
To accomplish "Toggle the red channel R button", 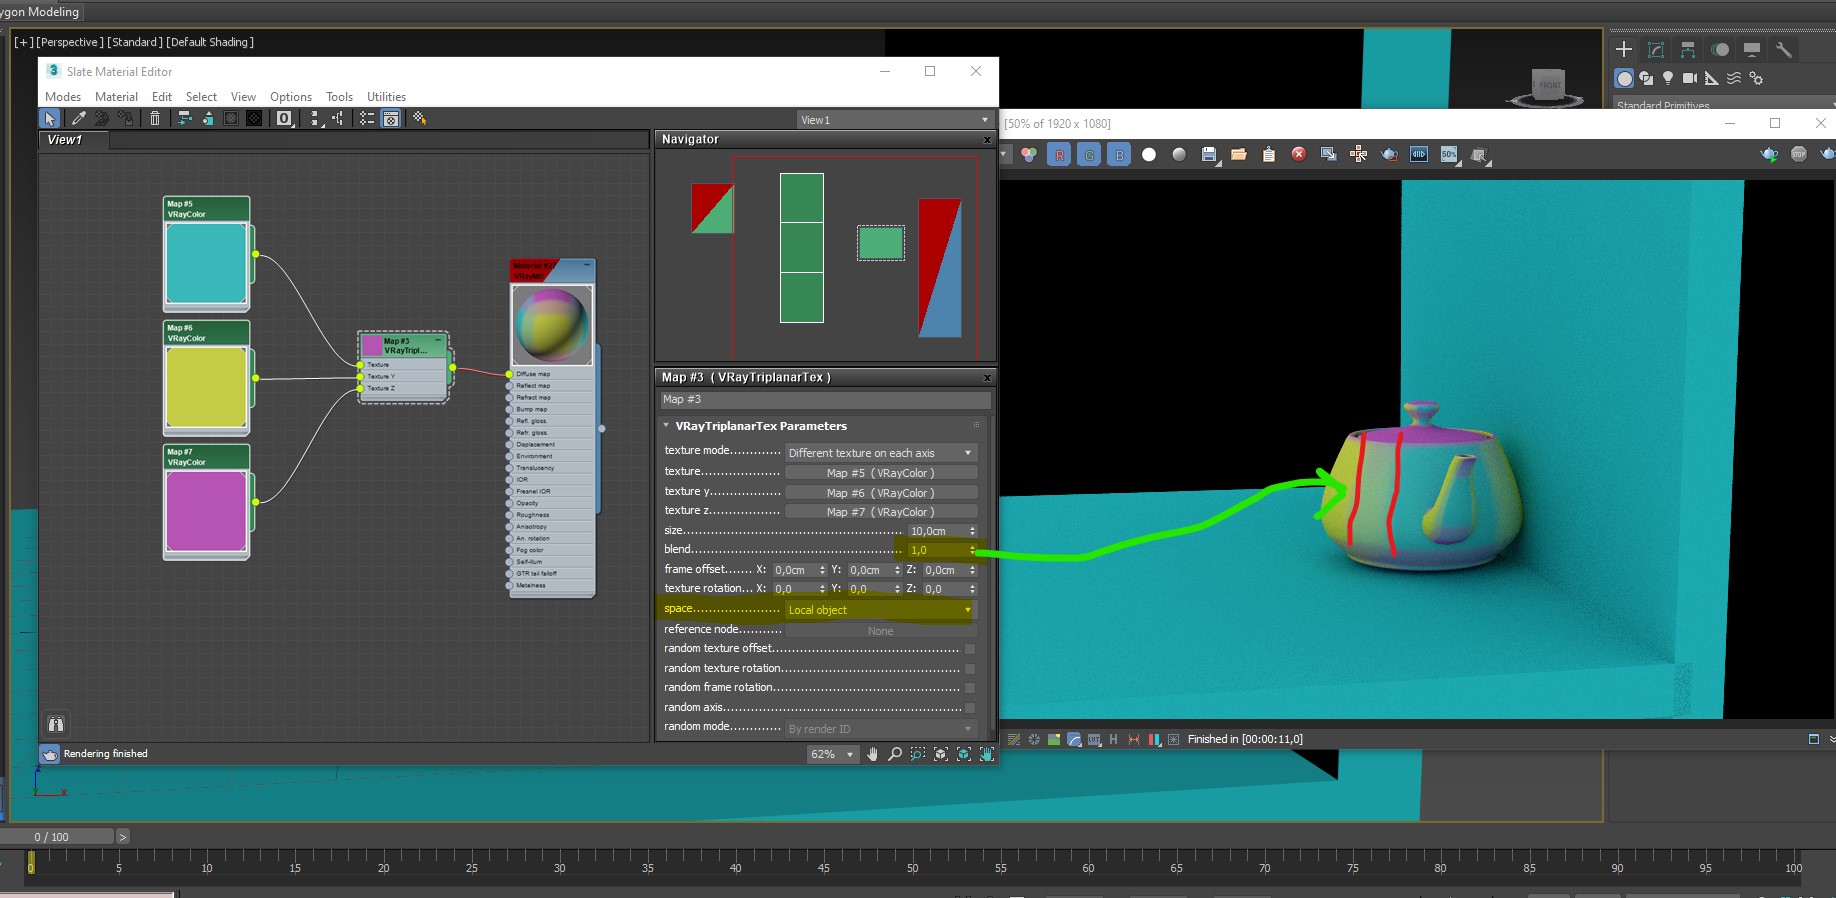I will 1059,155.
